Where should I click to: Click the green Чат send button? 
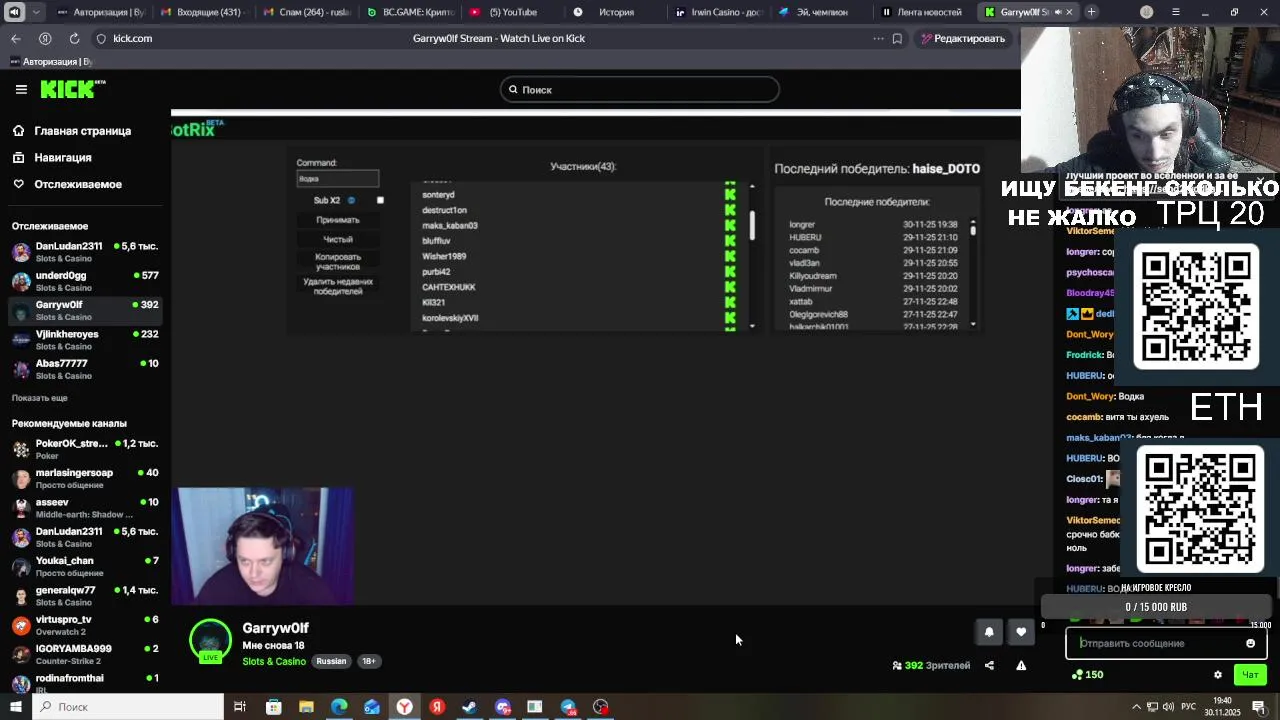tap(1250, 675)
